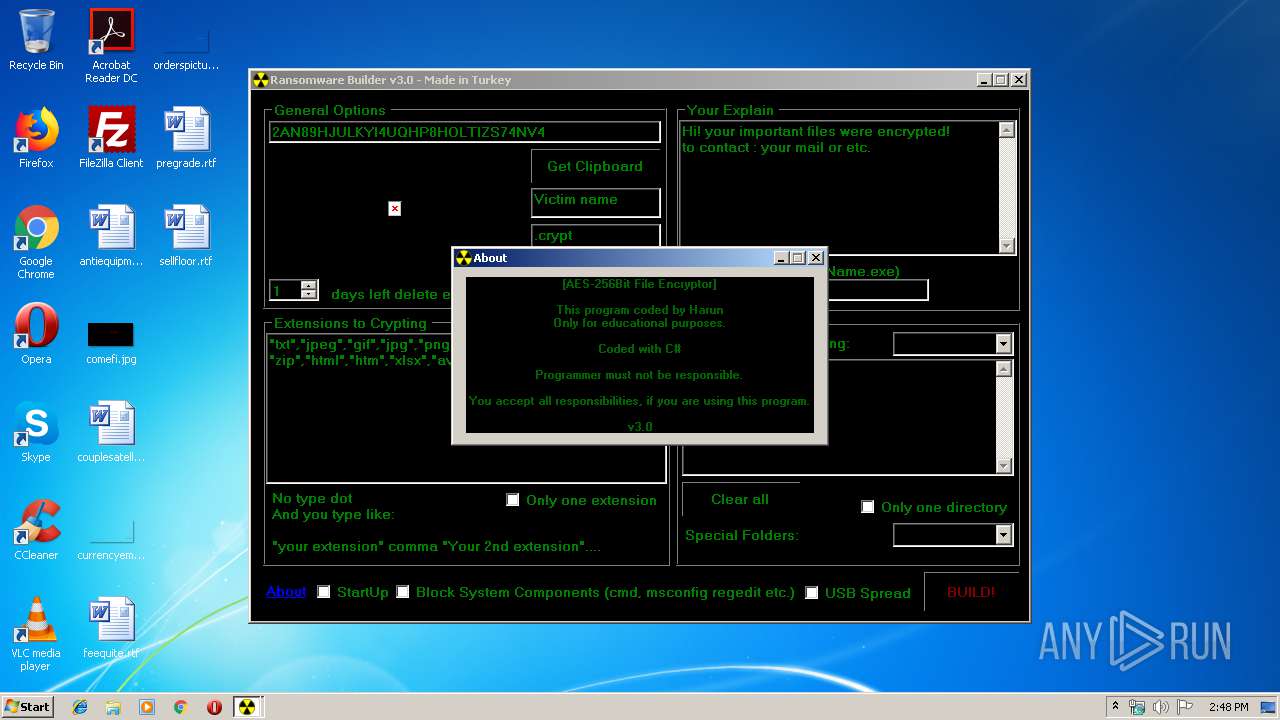Screen dimensions: 1280x720
Task: Click Get Clipboard button
Action: tap(595, 166)
